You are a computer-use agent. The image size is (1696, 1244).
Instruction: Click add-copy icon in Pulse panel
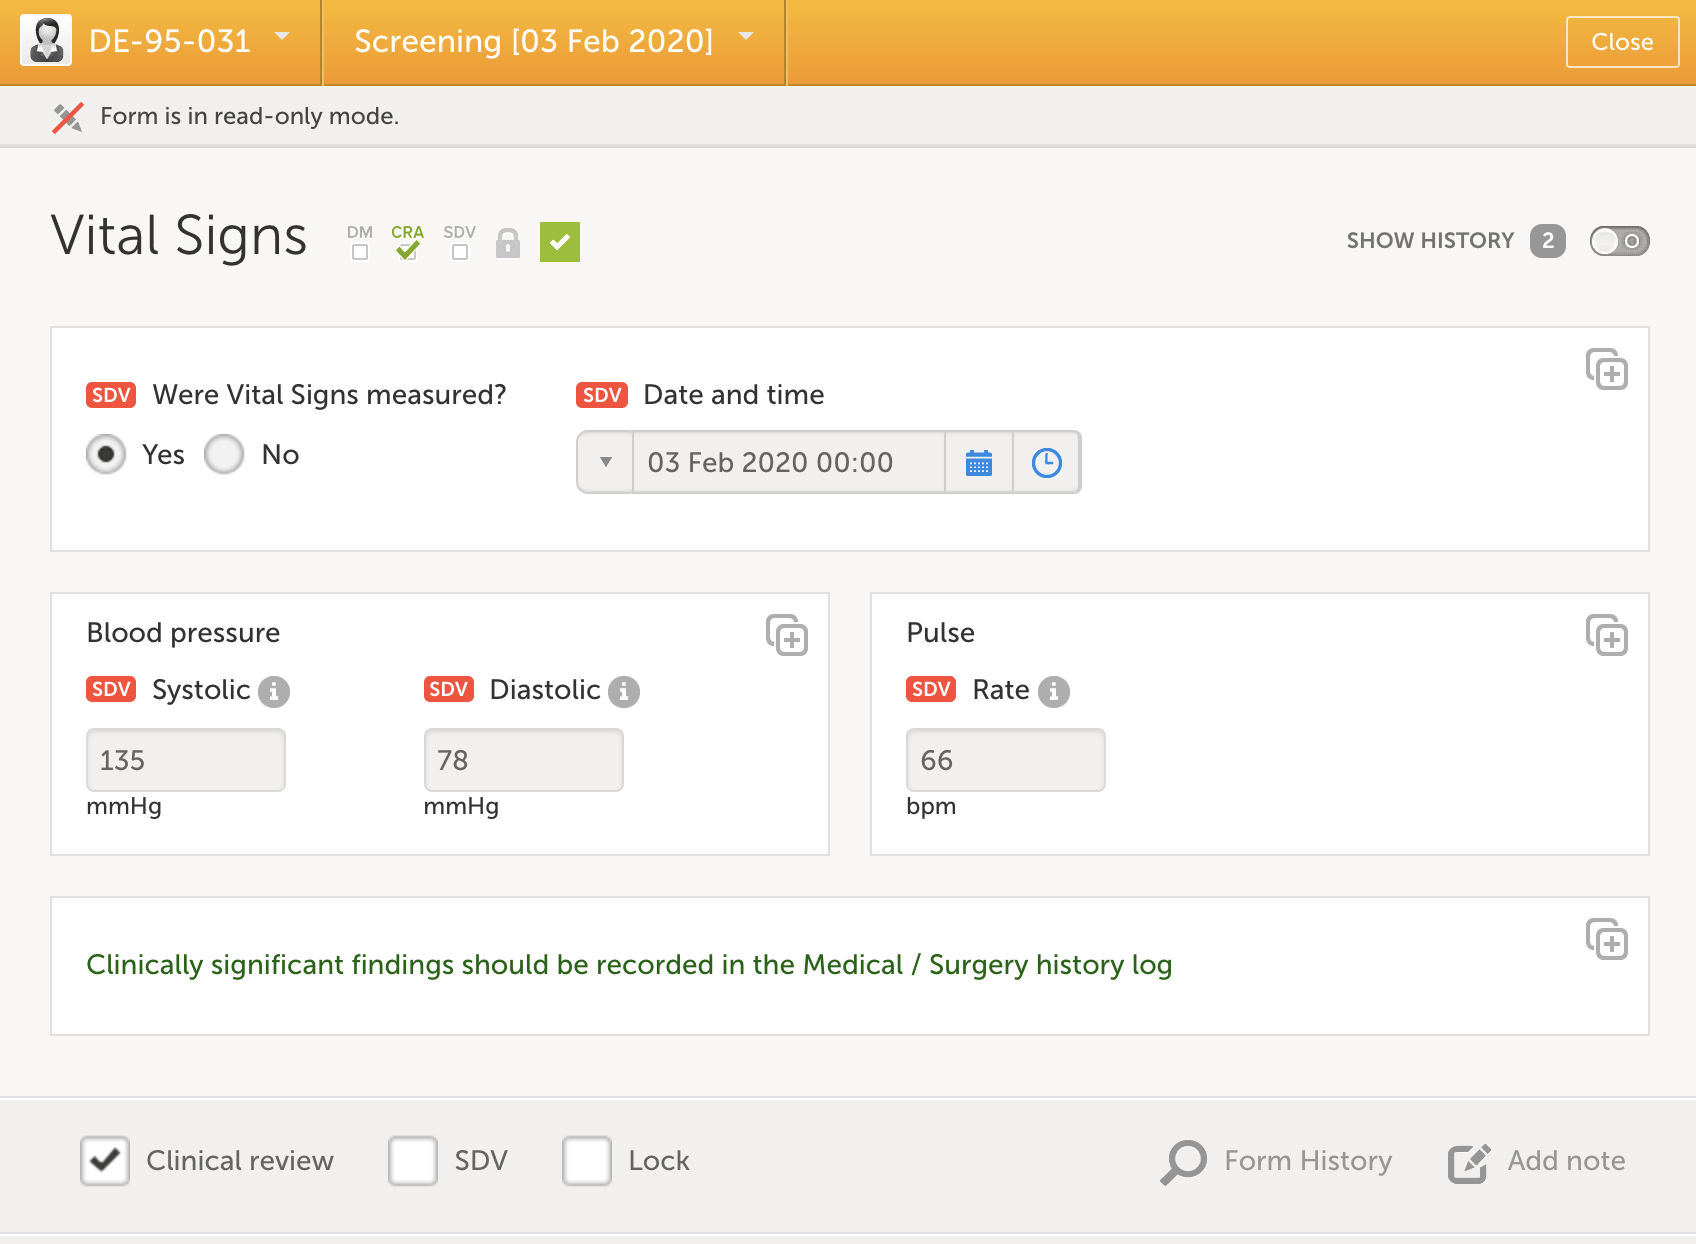[1606, 635]
